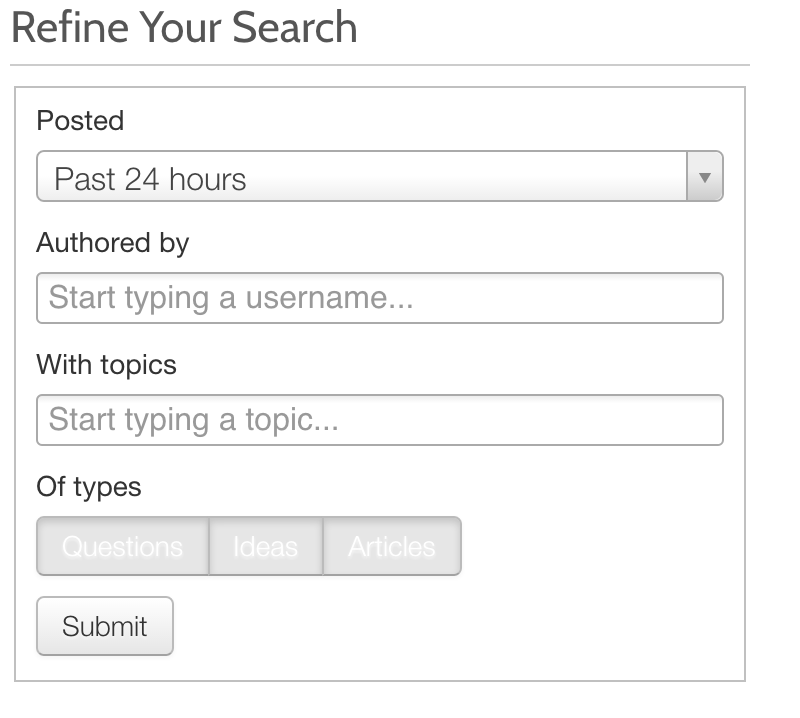Image resolution: width=800 pixels, height=718 pixels.
Task: Click the dropdown arrow beside Past 24 hours
Action: click(704, 177)
